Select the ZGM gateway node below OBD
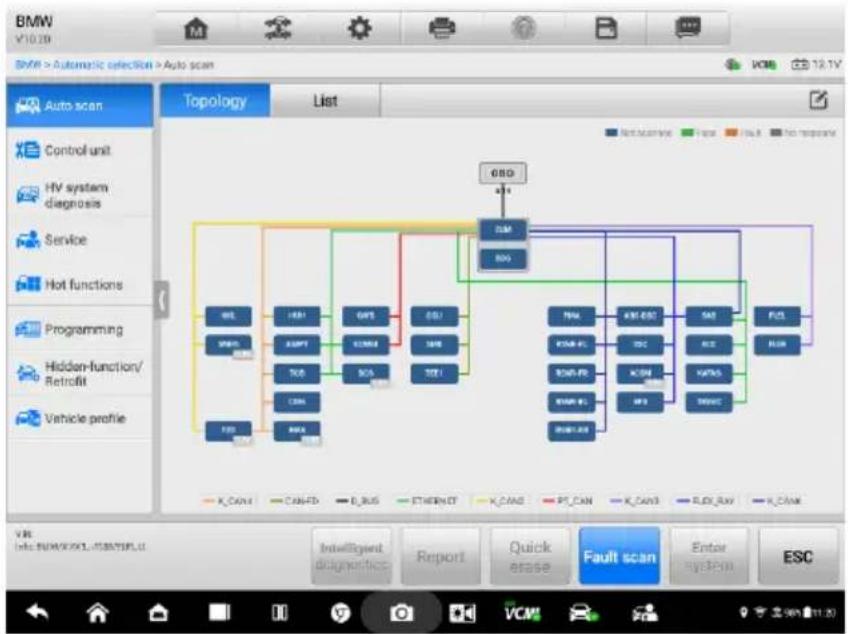 (503, 229)
